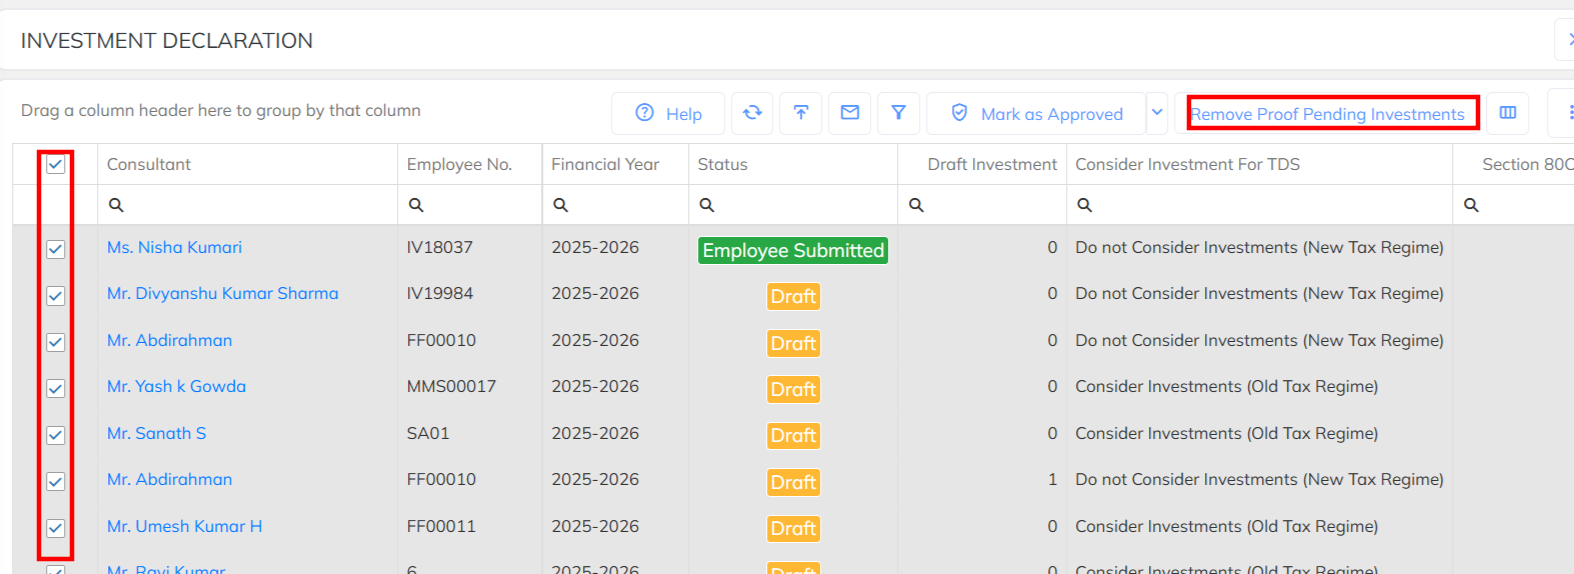Click the envelope mail icon
Image resolution: width=1574 pixels, height=574 pixels.
click(x=850, y=113)
